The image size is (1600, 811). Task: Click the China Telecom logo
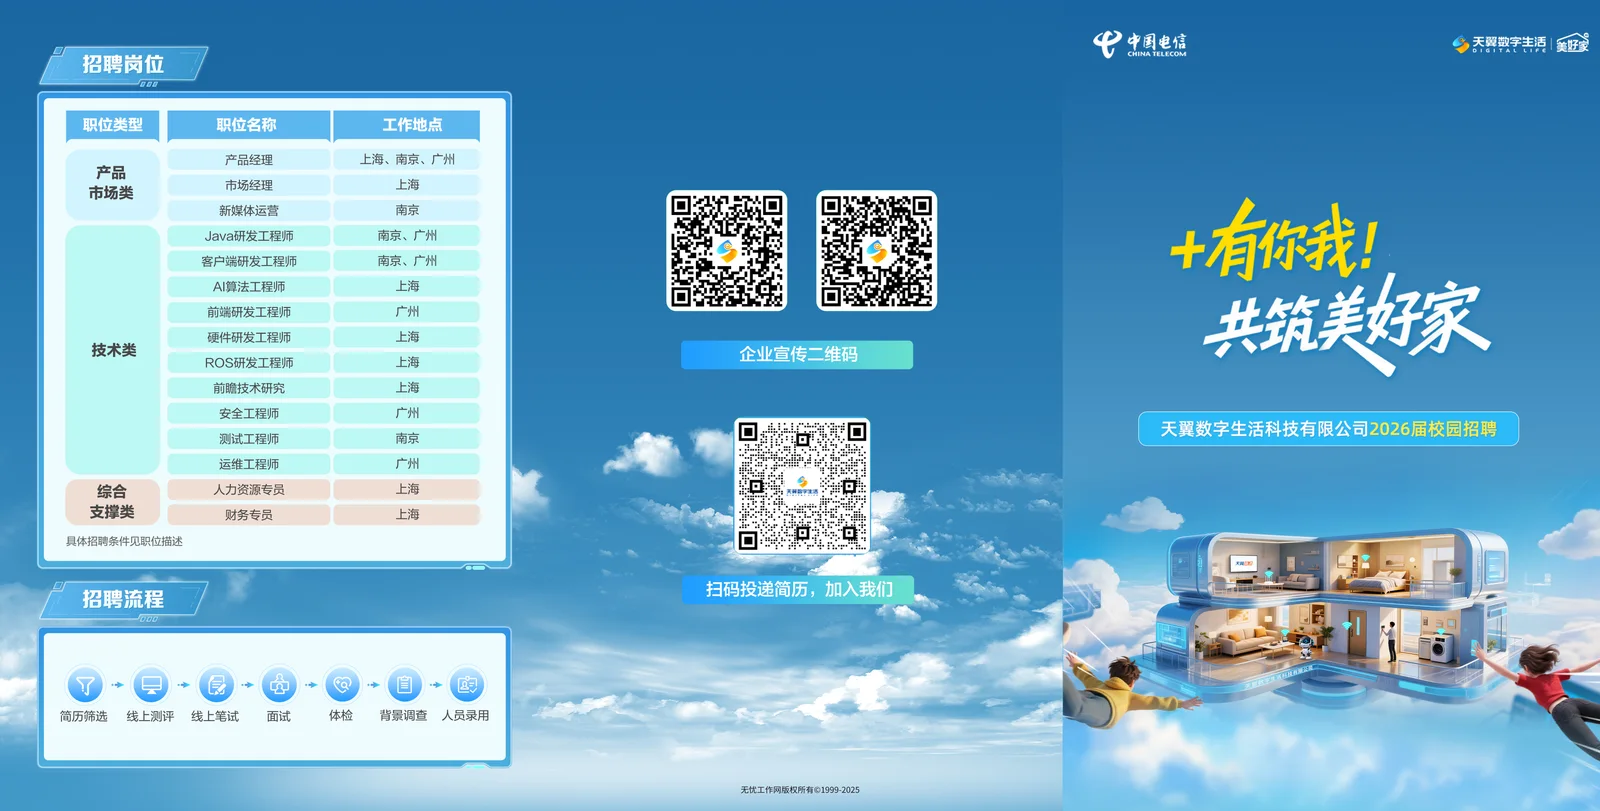tap(1139, 44)
